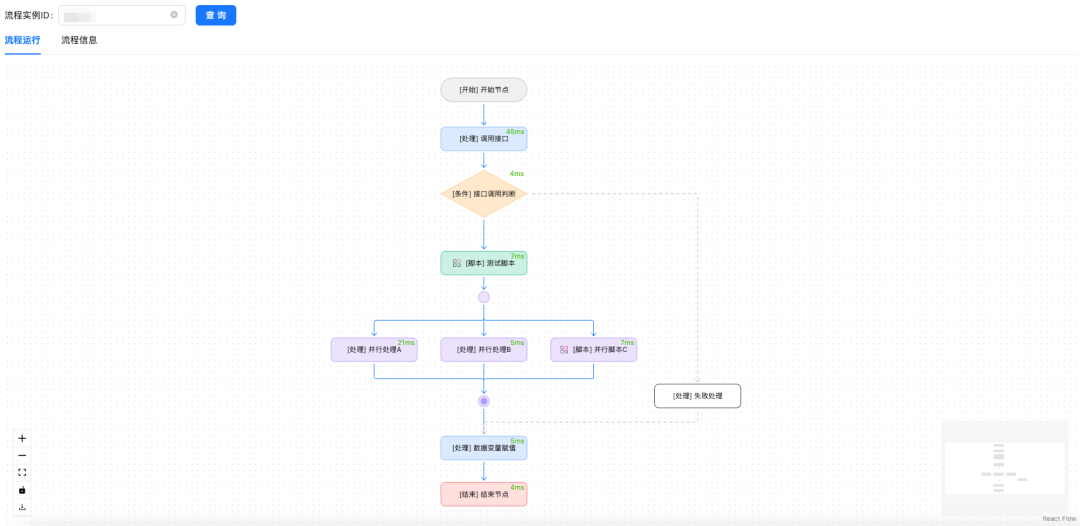Image resolution: width=1080 pixels, height=526 pixels.
Task: Select the [处理] 数据变量赋值 node
Action: pyautogui.click(x=484, y=448)
